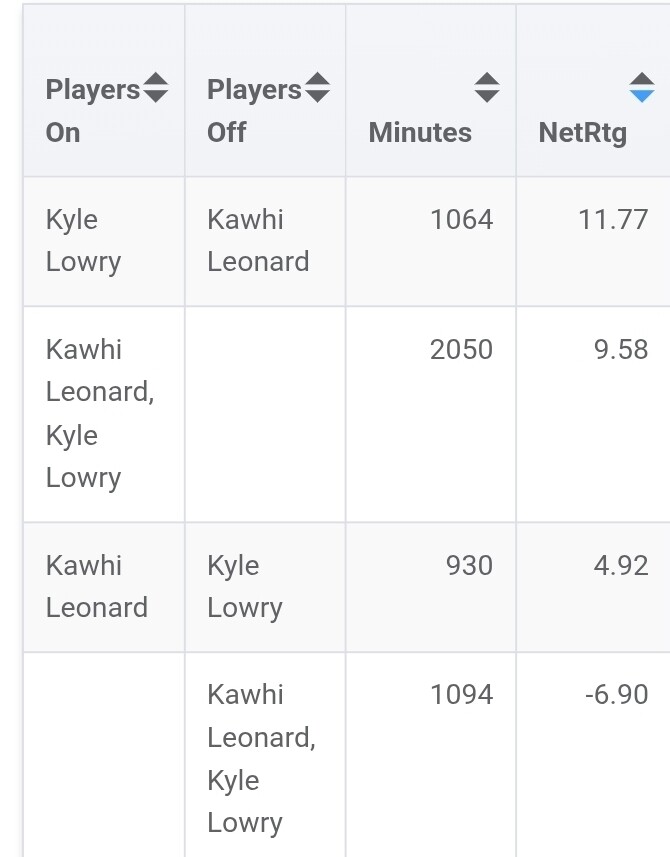Select the 4.92 net rating cell

[x=621, y=565]
